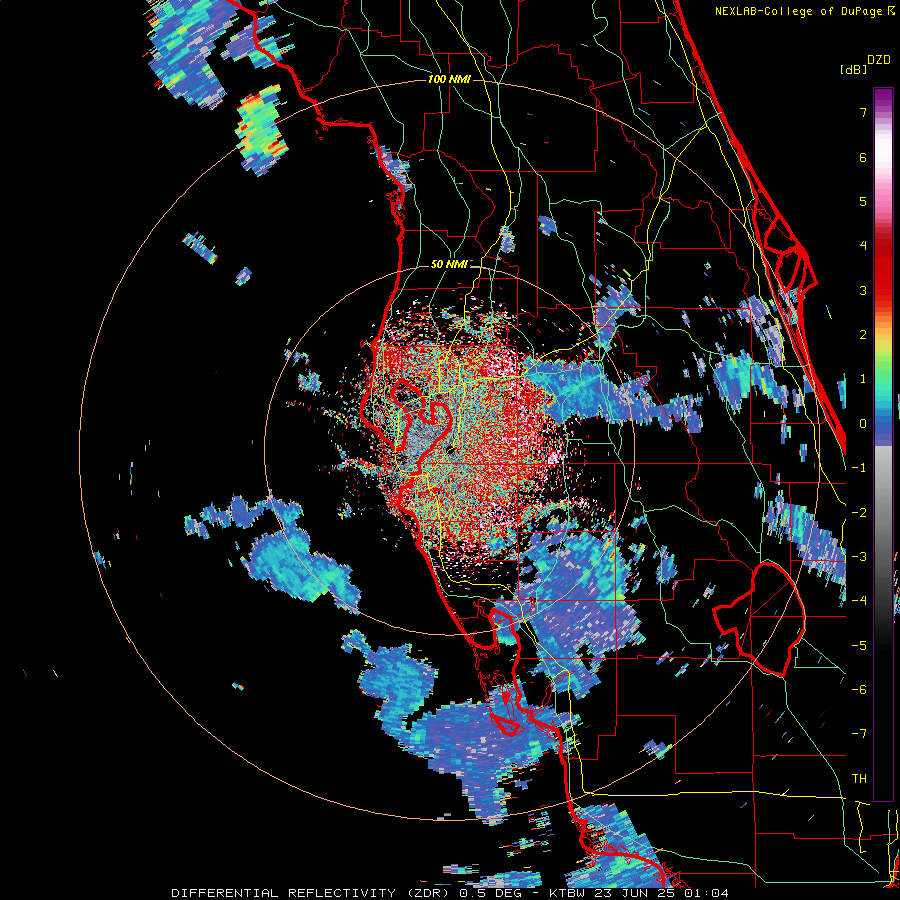Click the positive 7 tick on color scale

863,112
